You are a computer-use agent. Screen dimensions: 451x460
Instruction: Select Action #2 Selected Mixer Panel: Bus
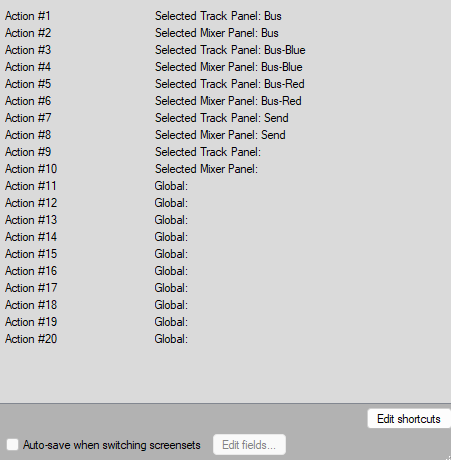[x=225, y=33]
